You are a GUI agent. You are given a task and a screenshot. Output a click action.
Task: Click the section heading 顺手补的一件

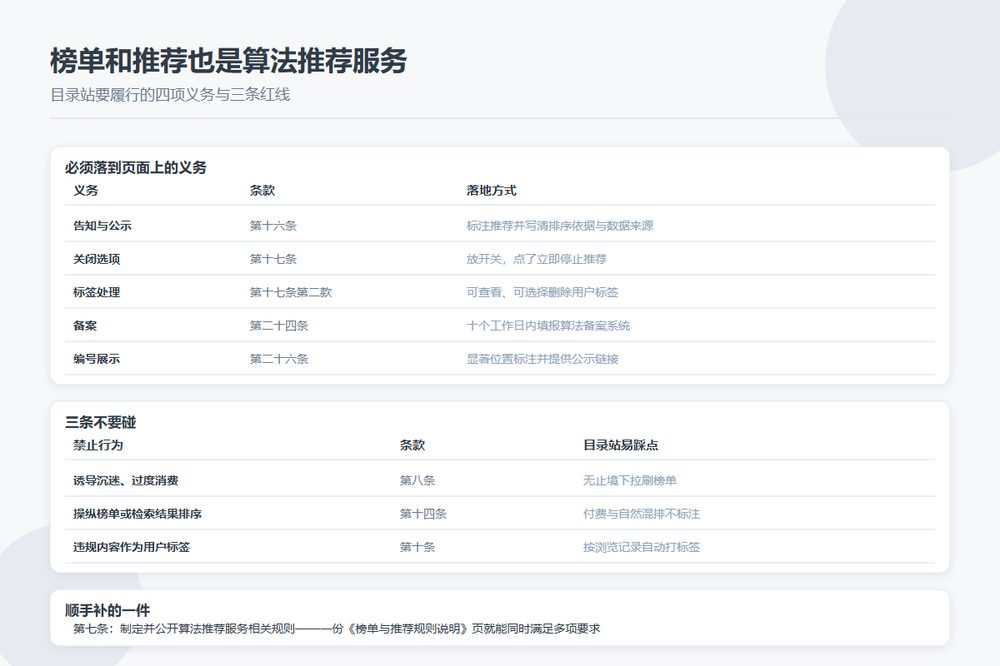tap(108, 610)
